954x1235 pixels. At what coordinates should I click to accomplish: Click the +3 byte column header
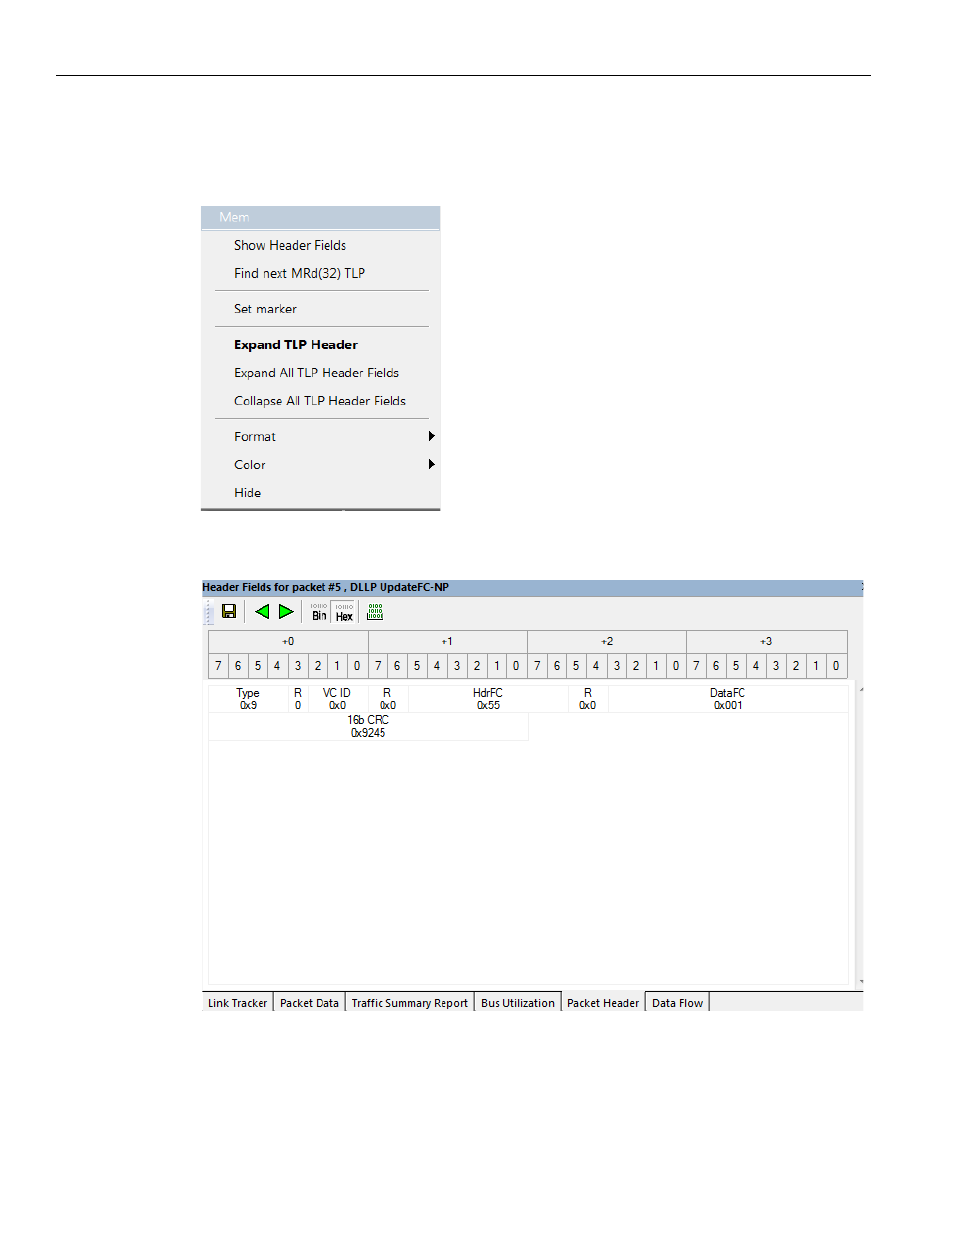766,642
